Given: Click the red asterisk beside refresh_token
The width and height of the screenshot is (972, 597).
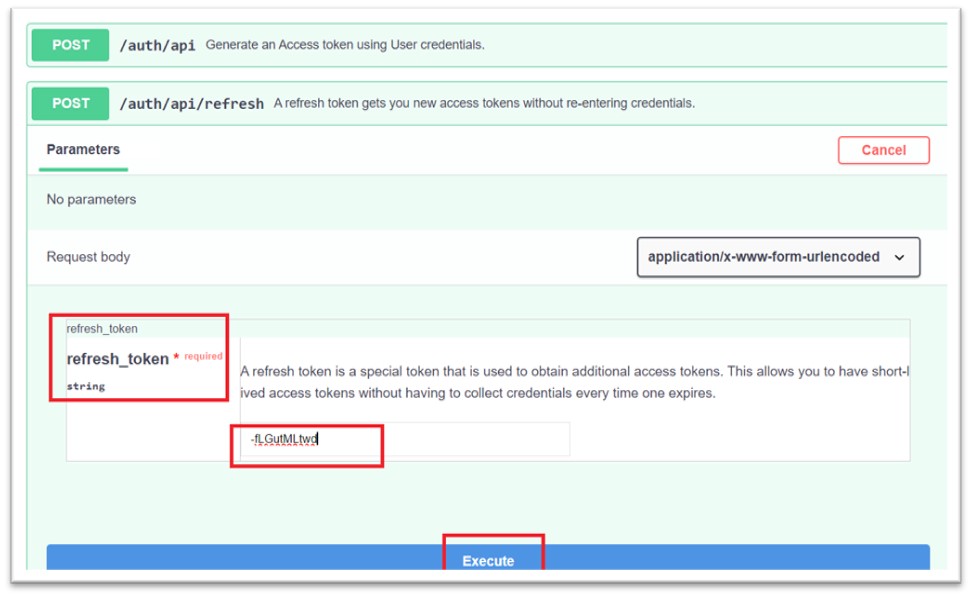Looking at the screenshot, I should pos(177,358).
